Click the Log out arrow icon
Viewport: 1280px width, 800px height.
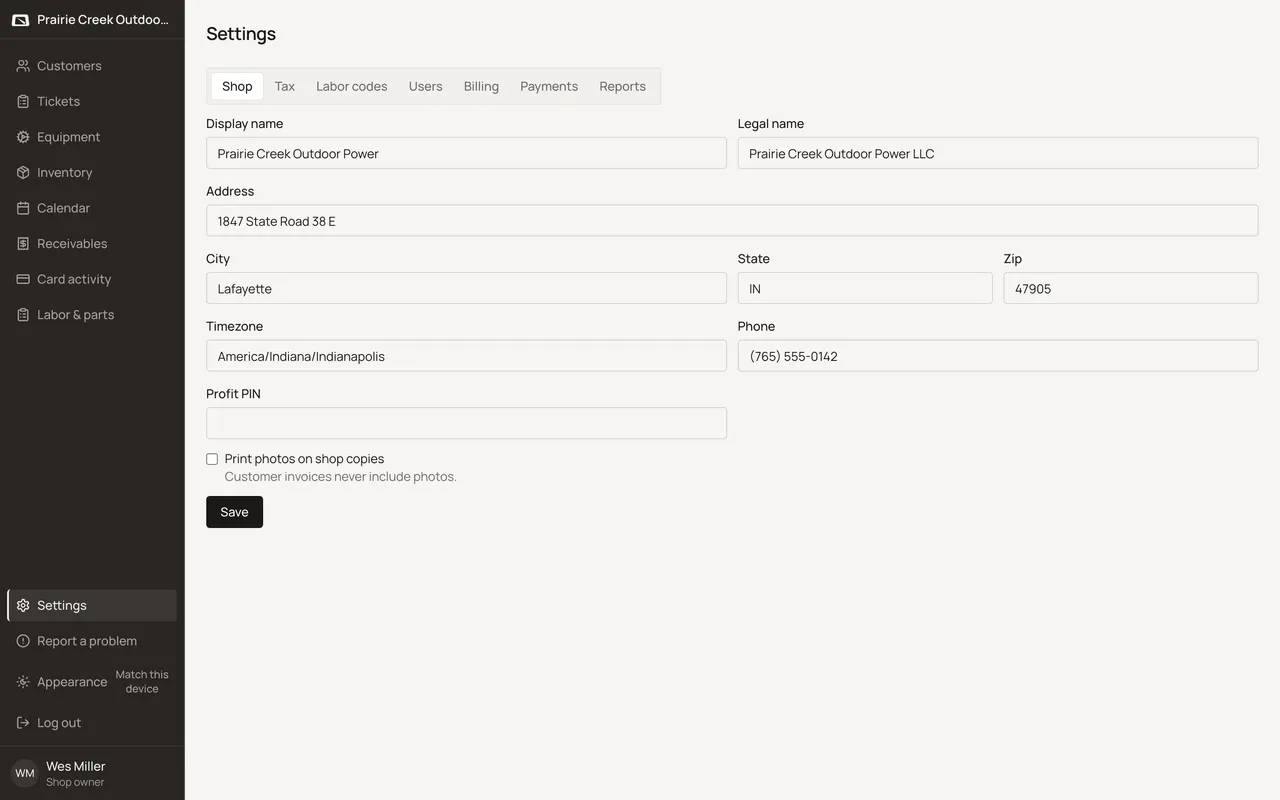(x=23, y=723)
